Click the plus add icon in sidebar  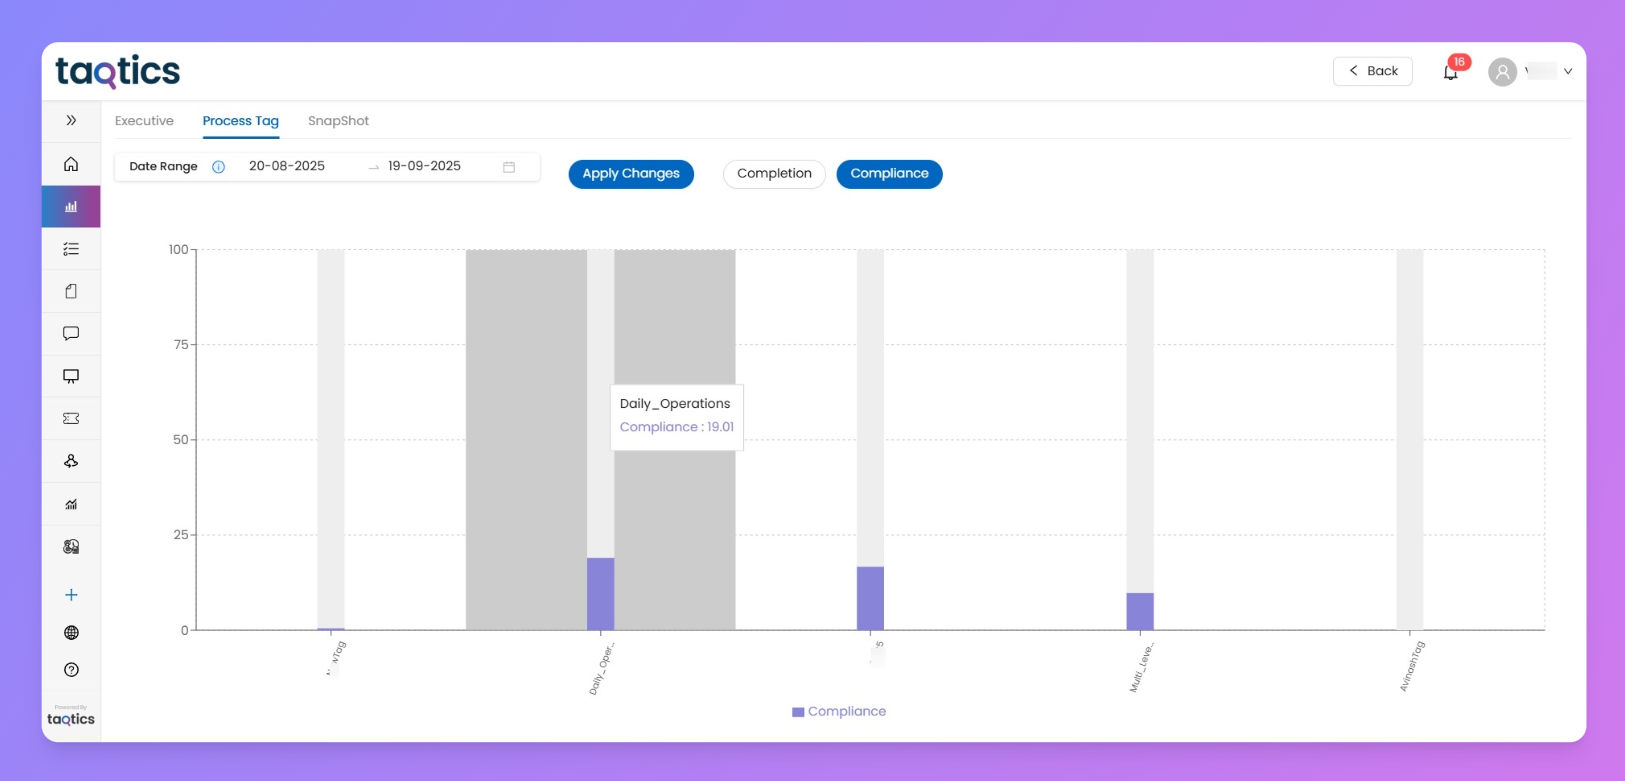[x=71, y=595]
